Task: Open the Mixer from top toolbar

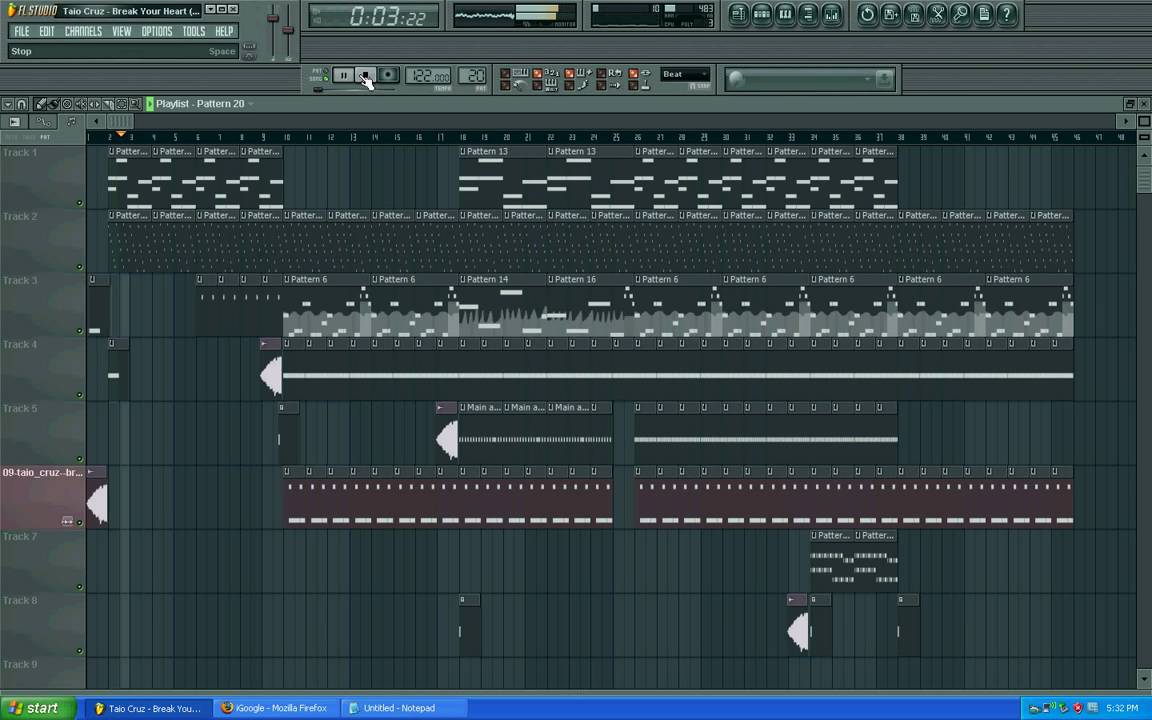Action: [832, 14]
